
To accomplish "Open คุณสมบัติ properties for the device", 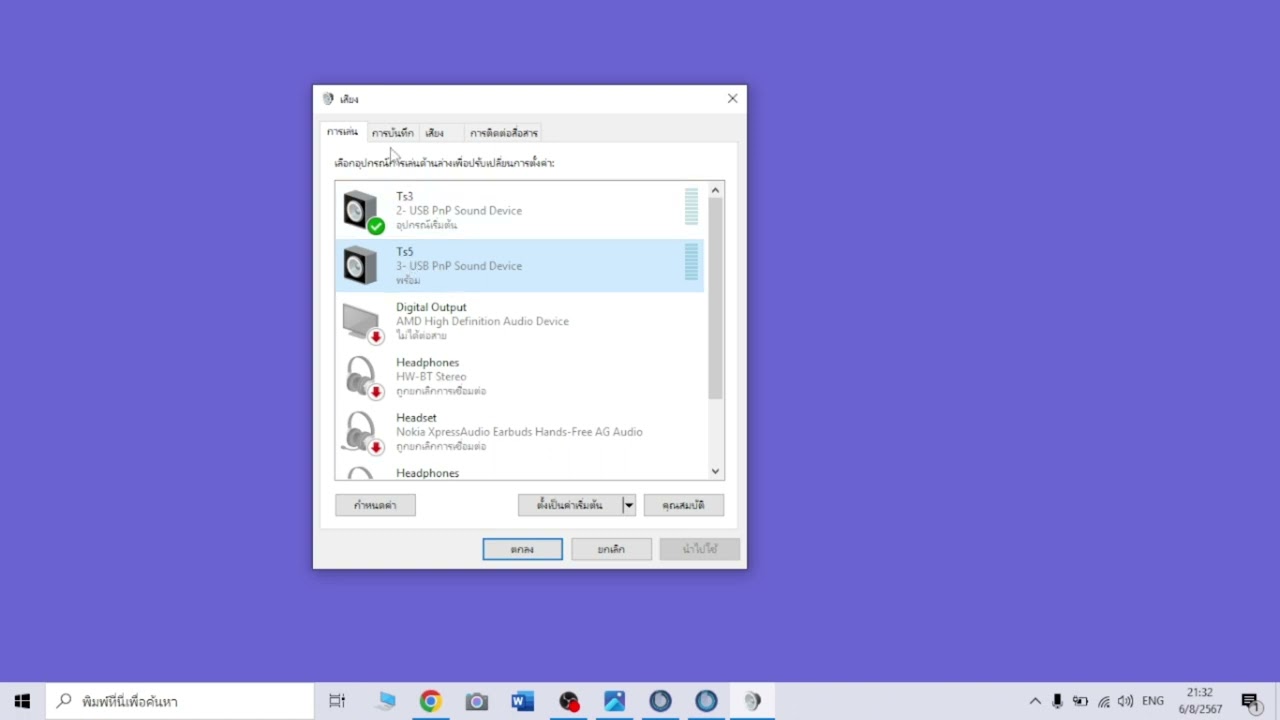I will (684, 505).
